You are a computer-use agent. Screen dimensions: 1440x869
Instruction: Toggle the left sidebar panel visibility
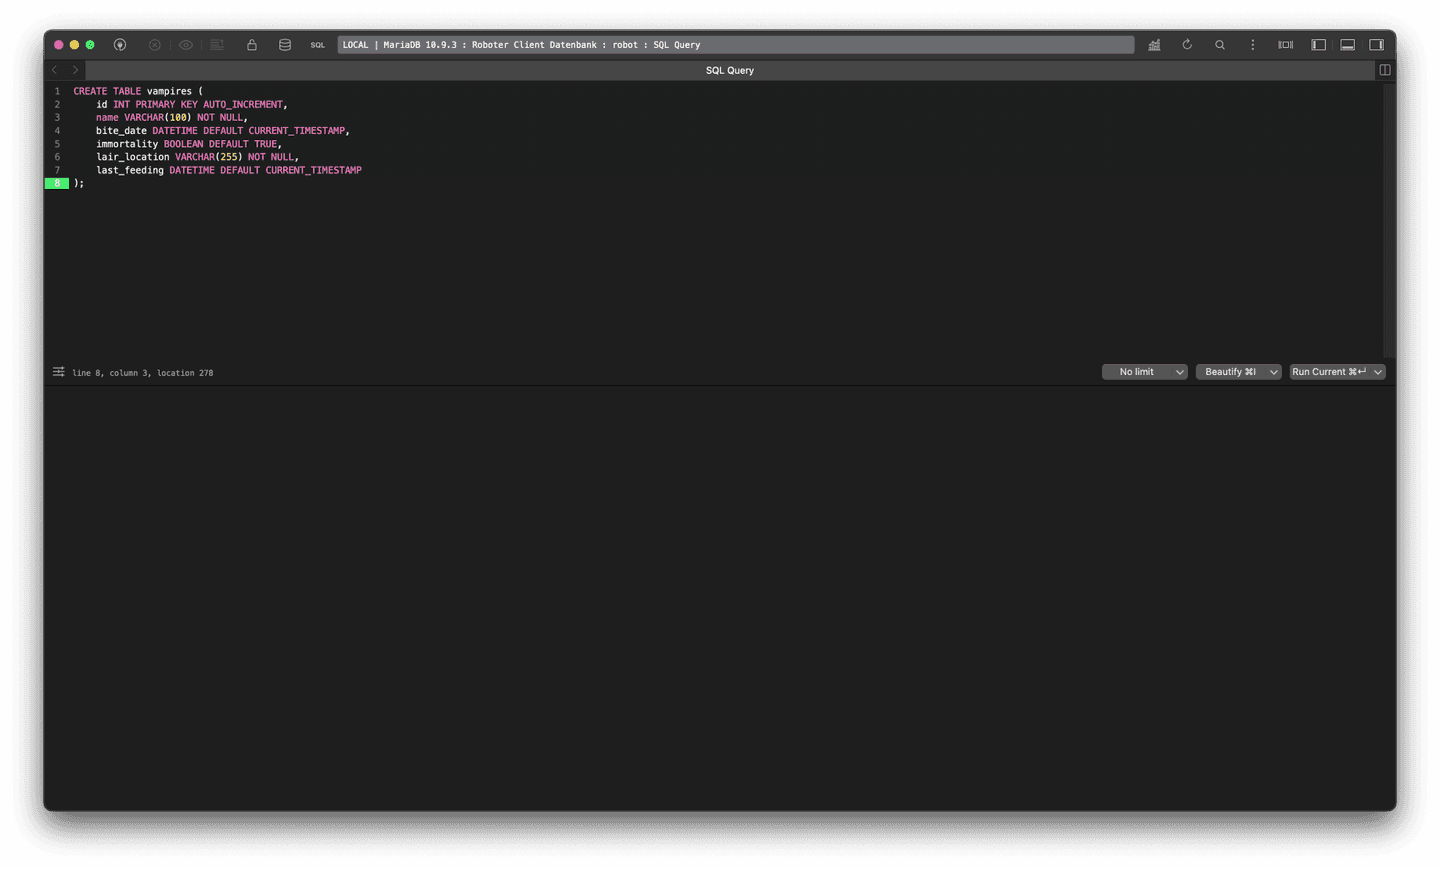click(x=1318, y=44)
